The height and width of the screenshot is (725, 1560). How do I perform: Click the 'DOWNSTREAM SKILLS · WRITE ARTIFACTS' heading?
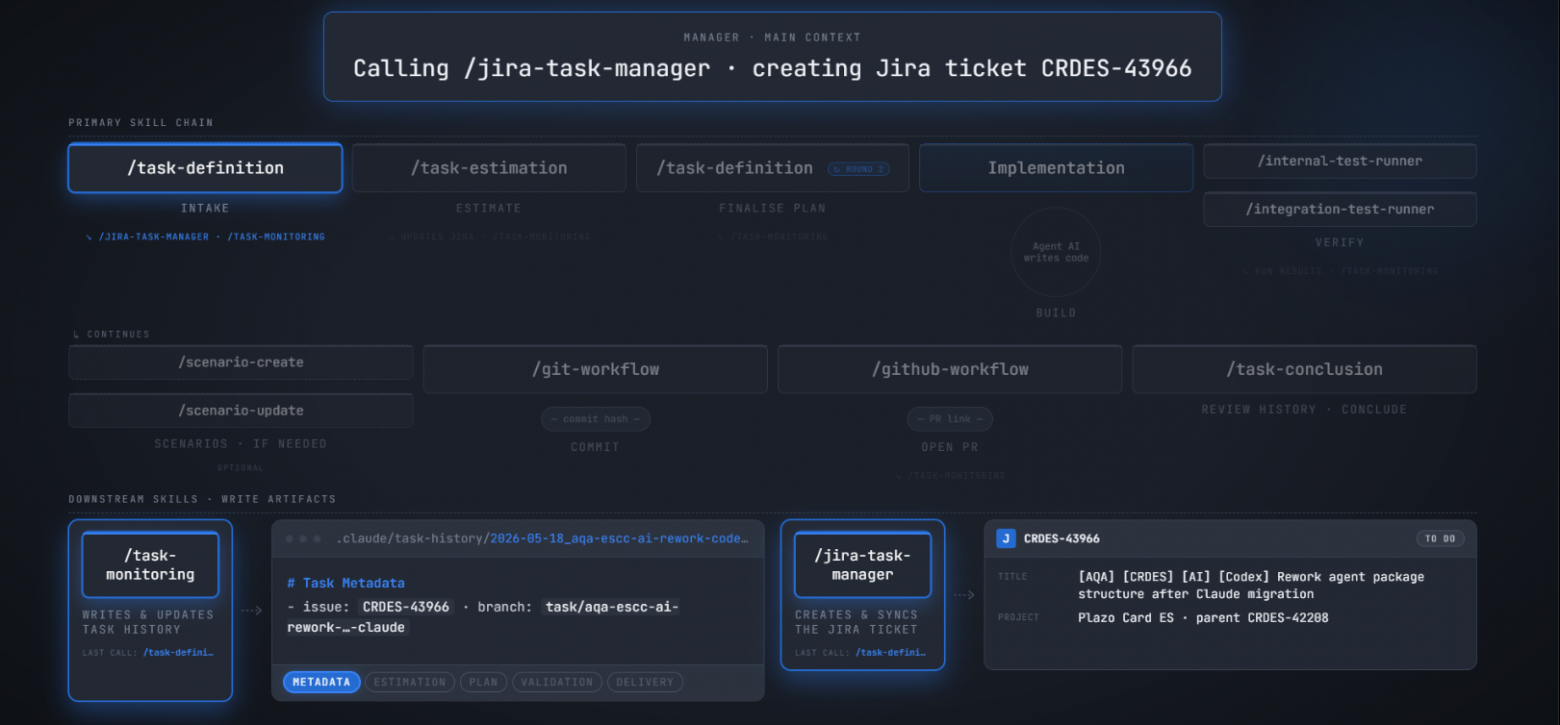(202, 499)
